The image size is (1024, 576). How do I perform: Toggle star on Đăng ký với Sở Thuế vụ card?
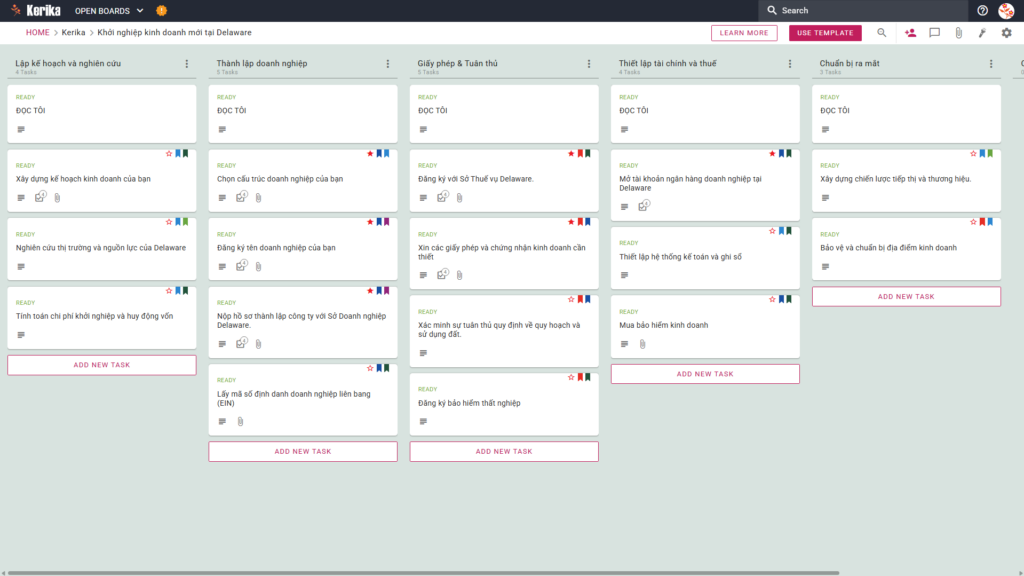pos(571,153)
